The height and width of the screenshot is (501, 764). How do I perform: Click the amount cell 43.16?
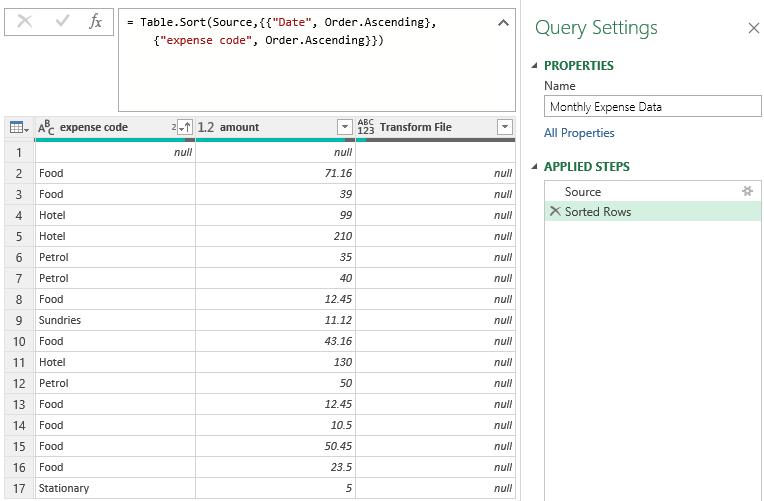pos(275,341)
